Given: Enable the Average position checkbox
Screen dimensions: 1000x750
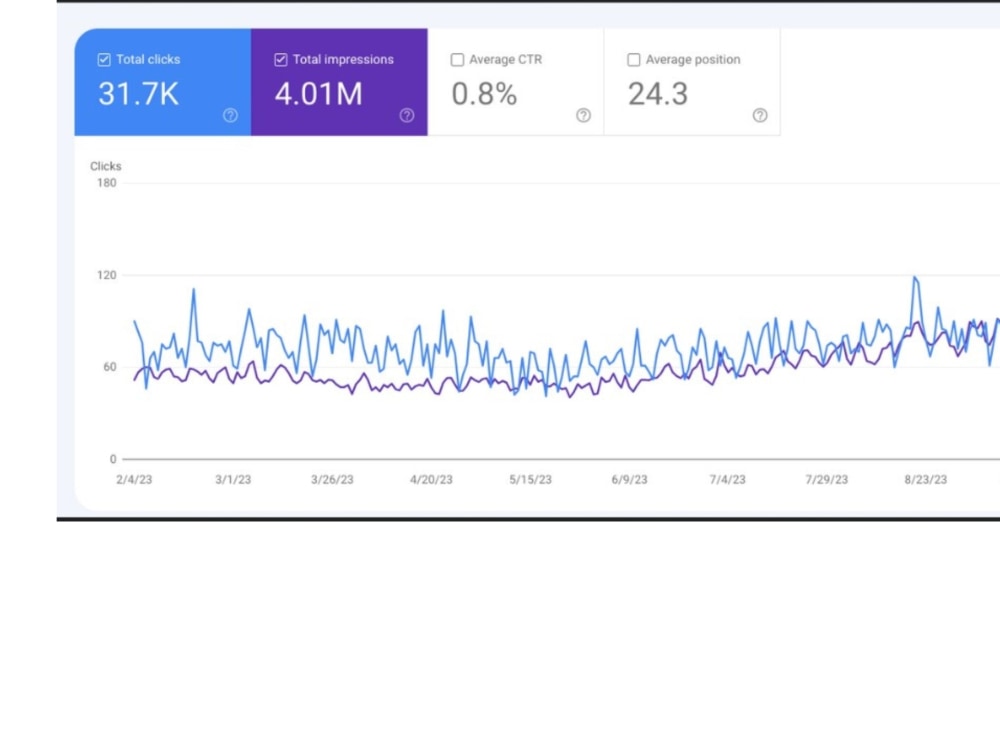Looking at the screenshot, I should tap(634, 60).
